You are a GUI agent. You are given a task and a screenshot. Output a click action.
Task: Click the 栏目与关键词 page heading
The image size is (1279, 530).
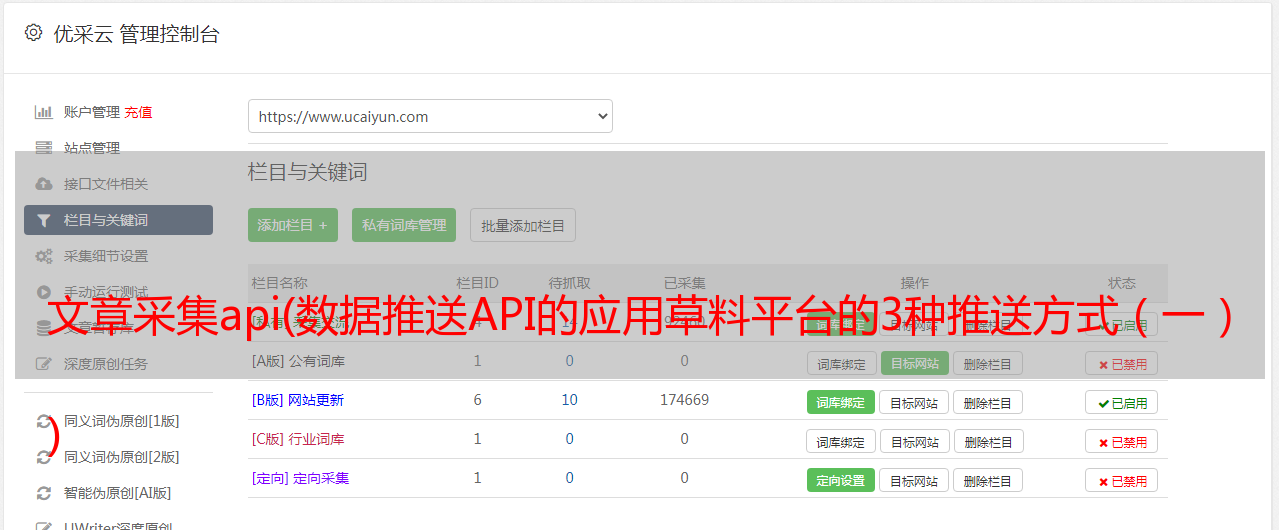coord(308,172)
